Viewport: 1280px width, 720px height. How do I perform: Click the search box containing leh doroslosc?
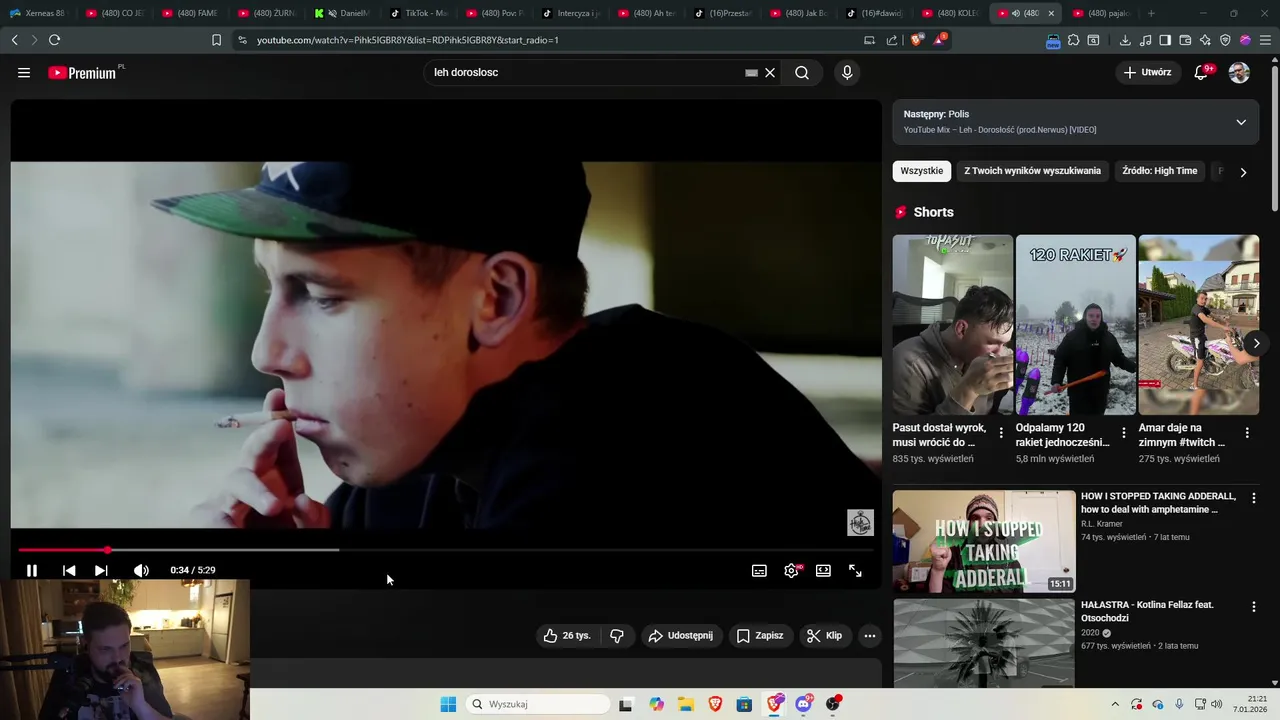point(585,72)
